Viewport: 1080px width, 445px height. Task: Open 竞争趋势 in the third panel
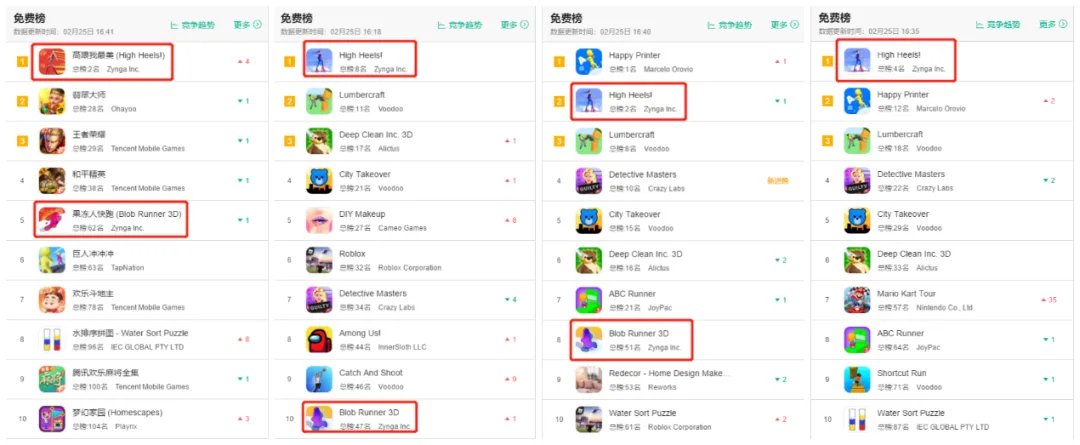tap(729, 25)
